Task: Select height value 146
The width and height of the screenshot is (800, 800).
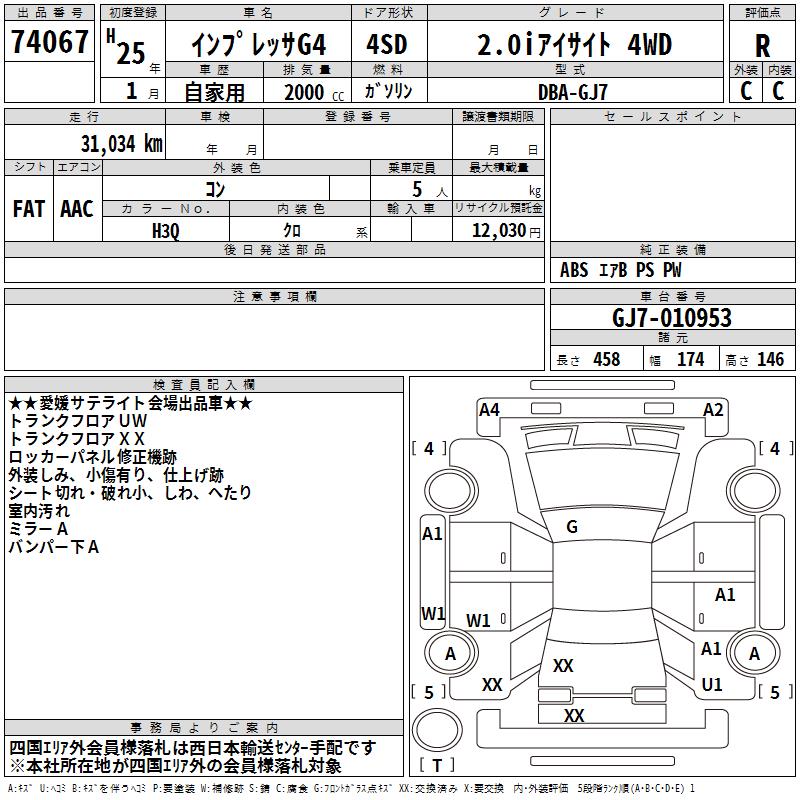Action: coord(770,359)
